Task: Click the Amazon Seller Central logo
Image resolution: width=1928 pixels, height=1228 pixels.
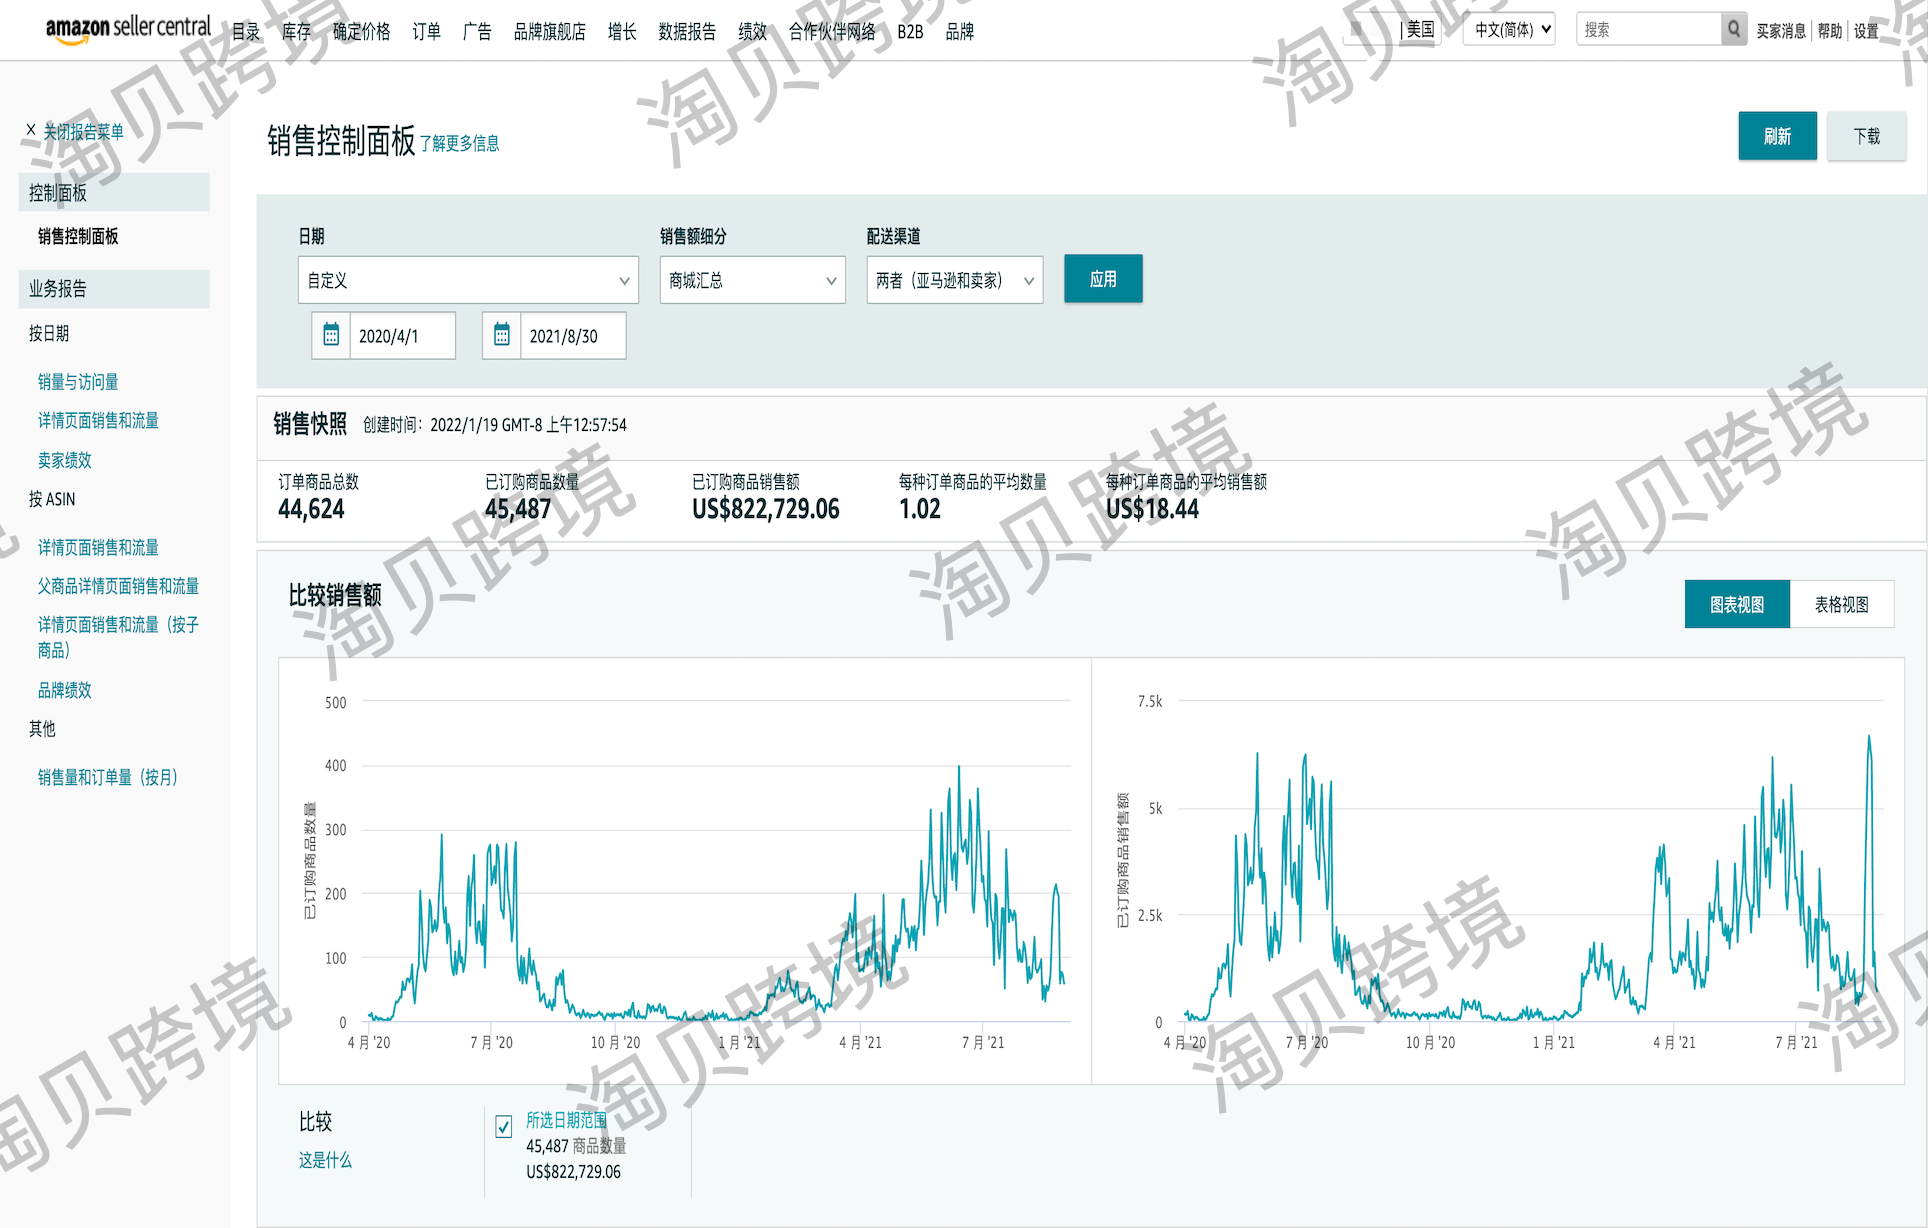Action: (128, 28)
